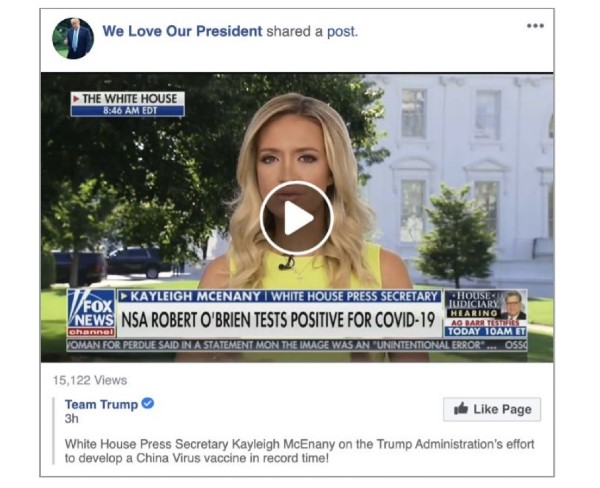Click the scrolling news ticker at video bottom

pos(297,345)
